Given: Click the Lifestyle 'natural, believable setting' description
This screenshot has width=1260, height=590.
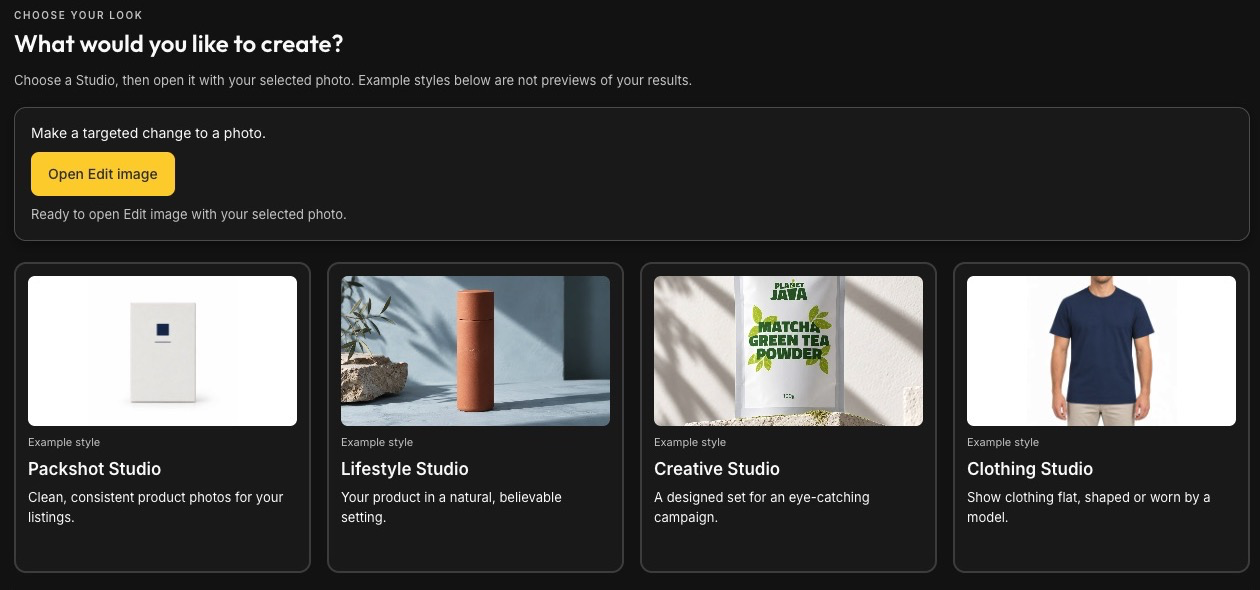Looking at the screenshot, I should click(x=451, y=507).
